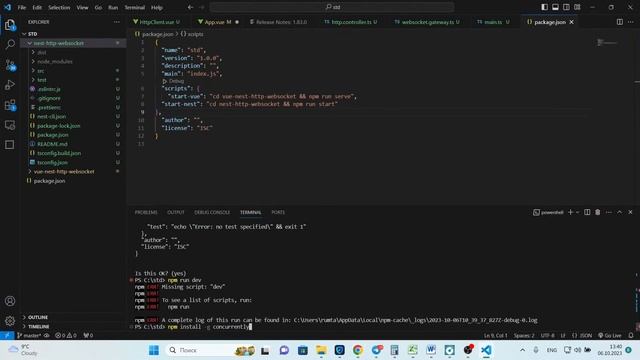
Task: Open package-lock.json in explorer
Action: pyautogui.click(x=58, y=126)
